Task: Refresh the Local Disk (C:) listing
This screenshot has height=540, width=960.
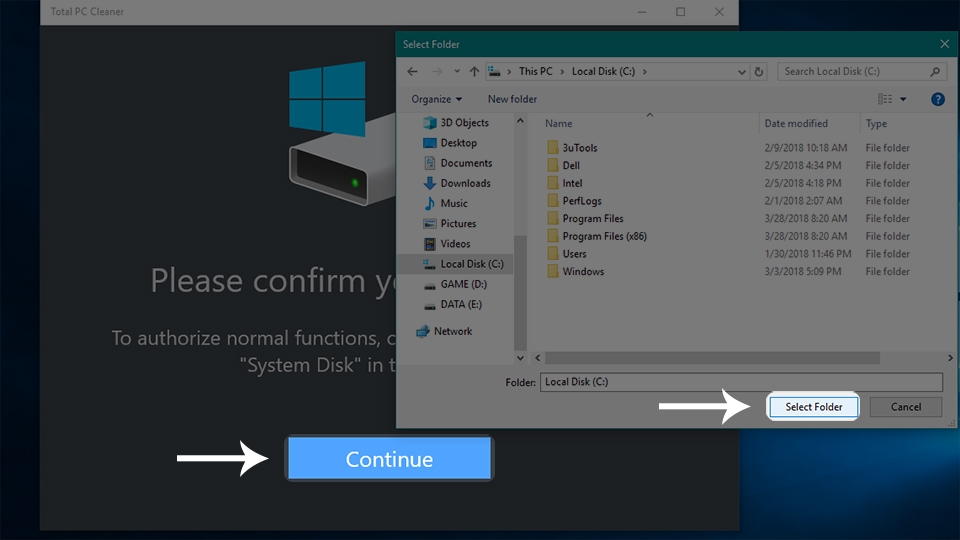Action: 759,72
